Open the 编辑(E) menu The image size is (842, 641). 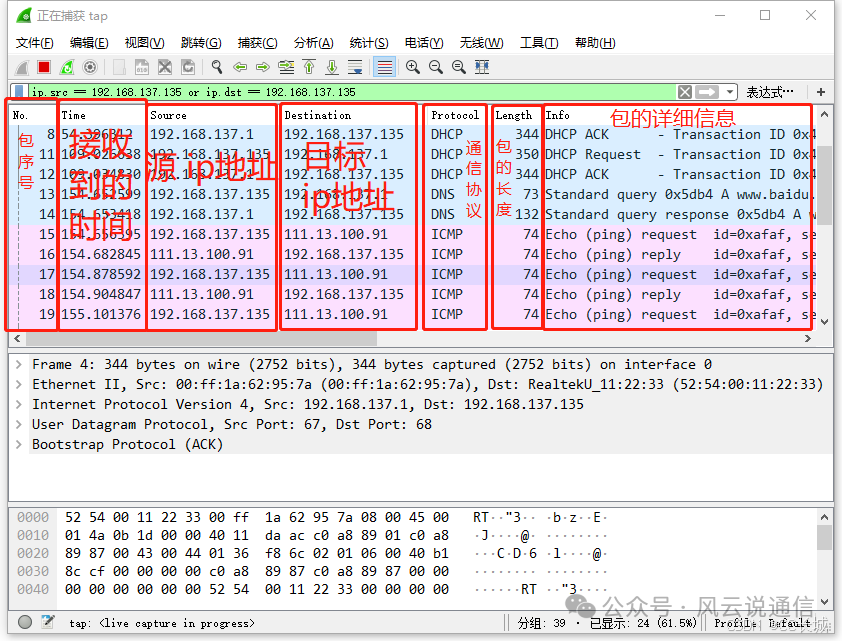pos(89,43)
